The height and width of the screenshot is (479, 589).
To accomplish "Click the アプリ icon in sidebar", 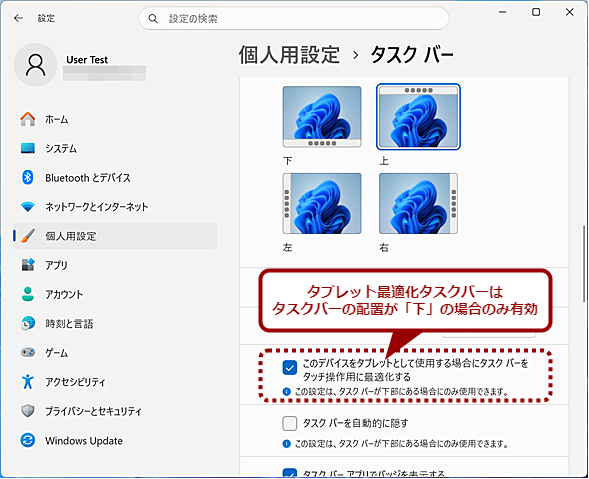I will tap(27, 265).
